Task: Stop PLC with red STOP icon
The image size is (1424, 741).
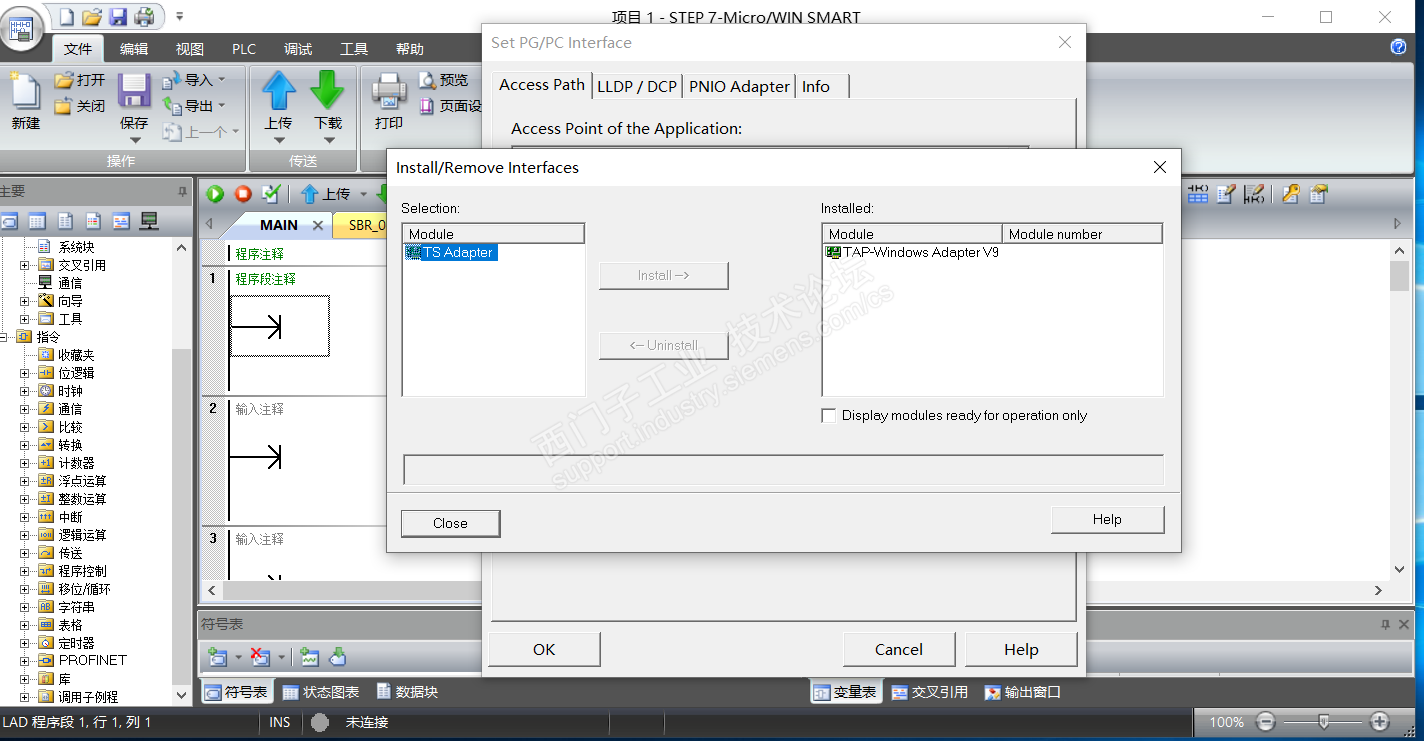Action: pyautogui.click(x=243, y=194)
